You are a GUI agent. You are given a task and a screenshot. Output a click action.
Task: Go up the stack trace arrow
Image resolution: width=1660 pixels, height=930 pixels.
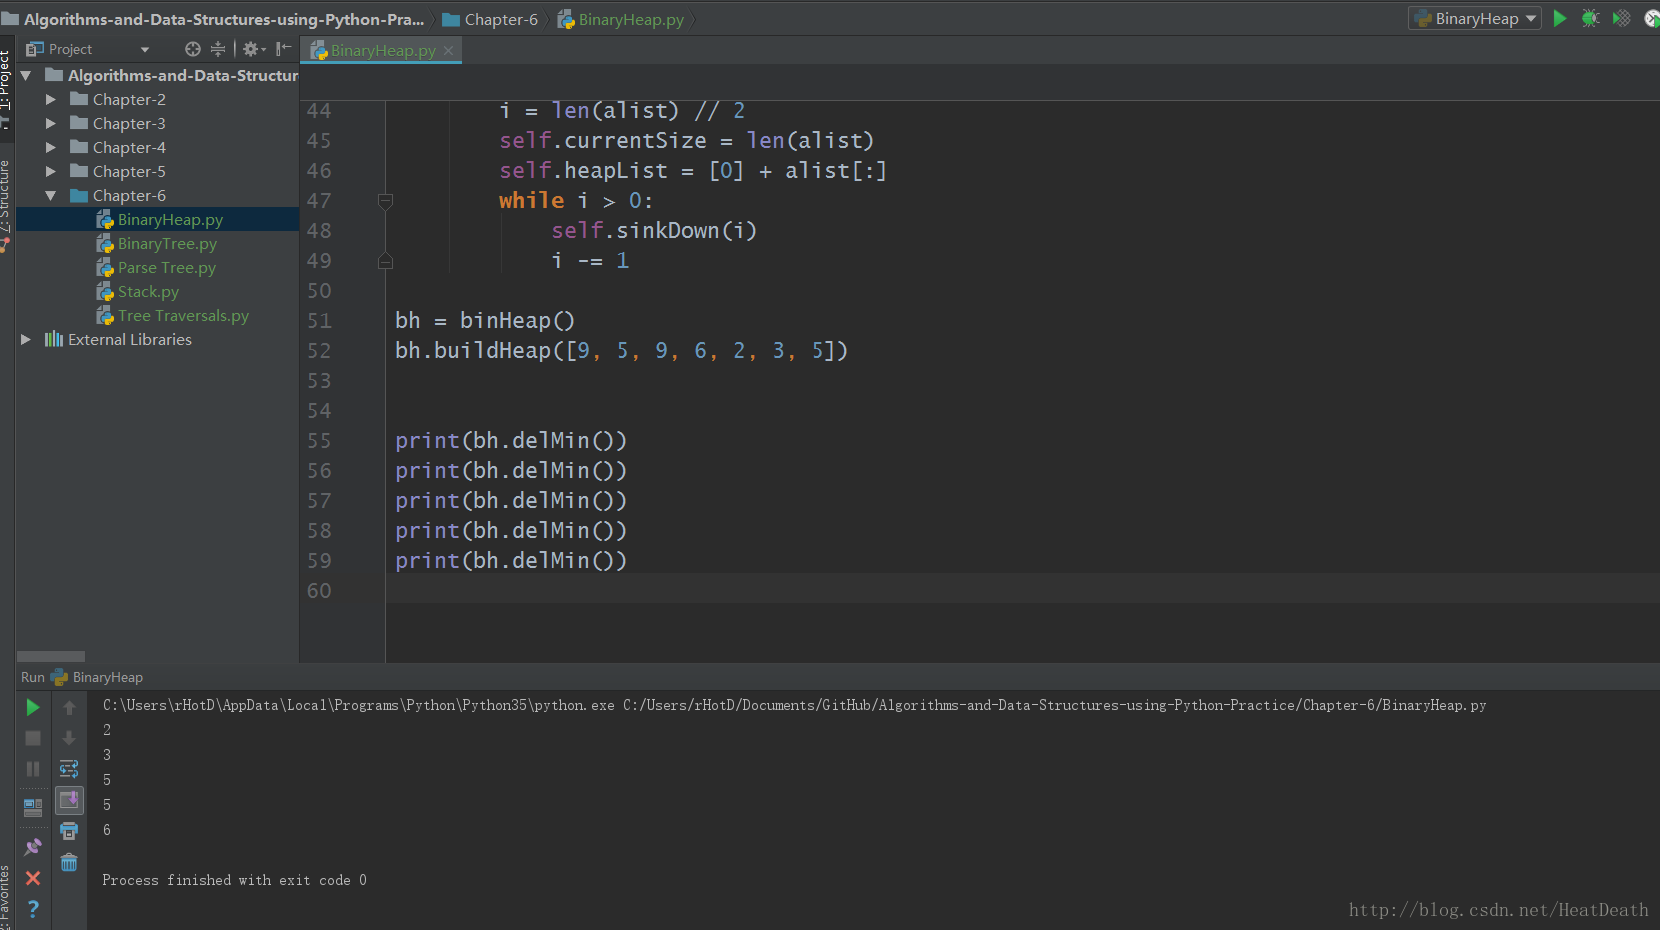pyautogui.click(x=69, y=707)
